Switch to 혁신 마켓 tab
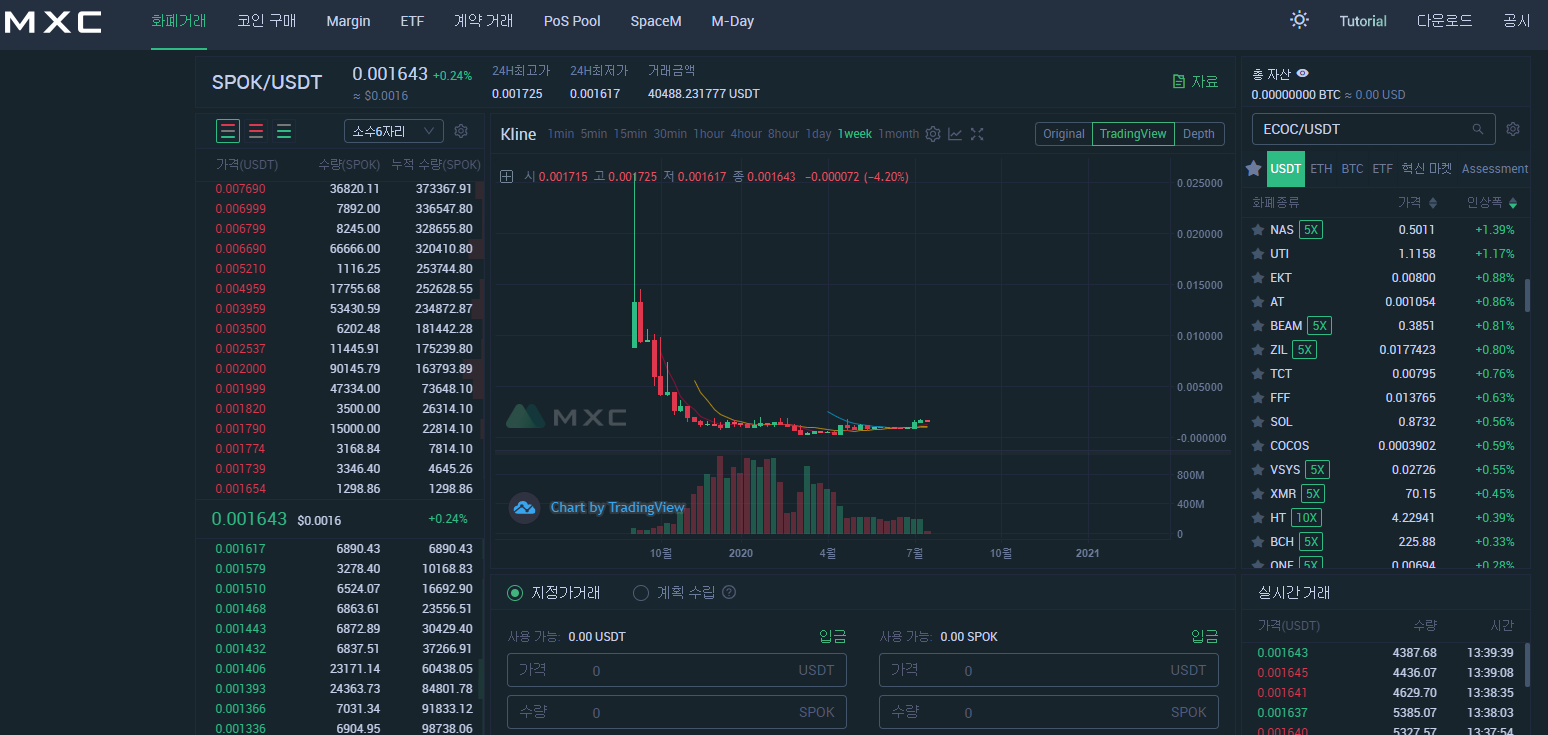Screen dimensions: 1548x735 (1426, 169)
